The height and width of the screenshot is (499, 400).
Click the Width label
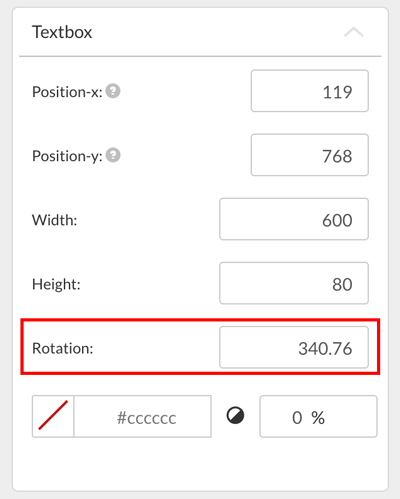click(55, 220)
